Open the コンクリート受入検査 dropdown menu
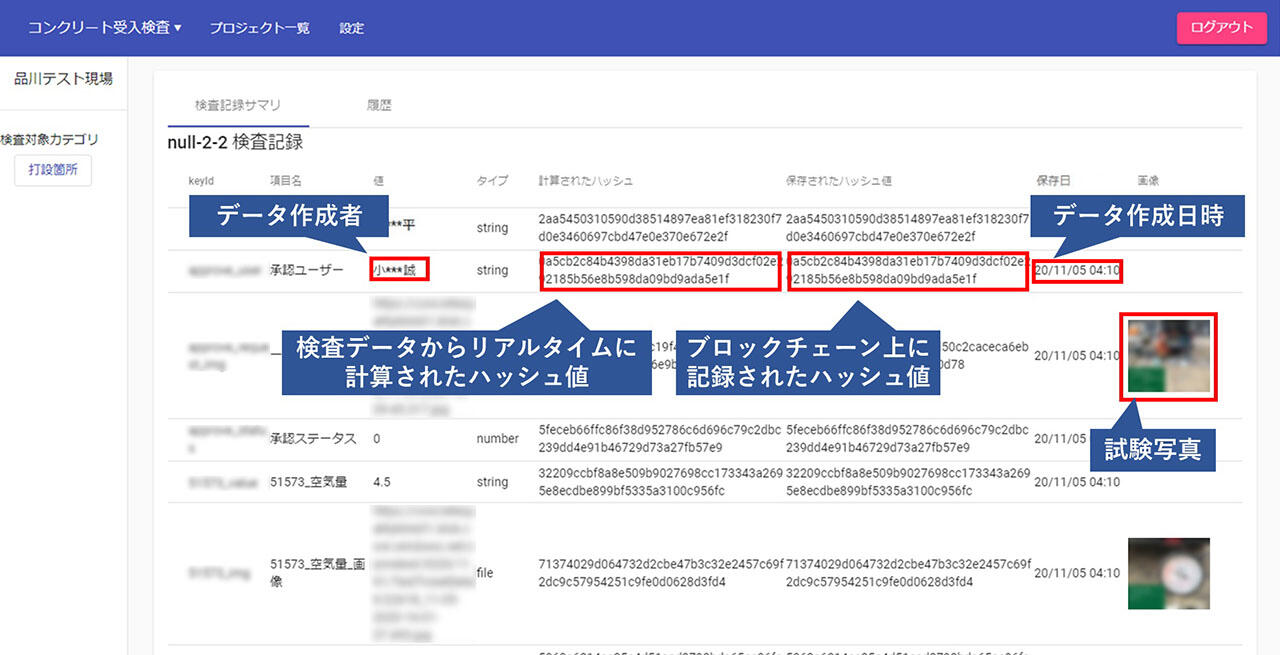Screen dimensions: 1280x655 point(105,28)
